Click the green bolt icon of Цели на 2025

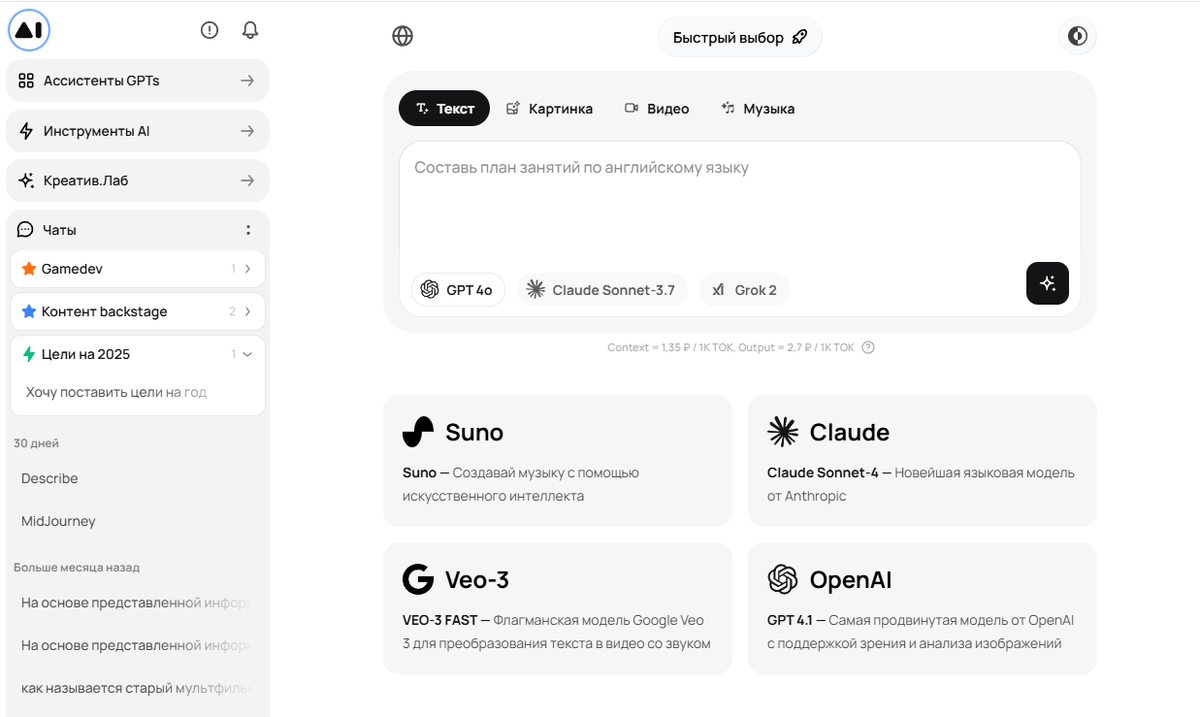[x=29, y=354]
